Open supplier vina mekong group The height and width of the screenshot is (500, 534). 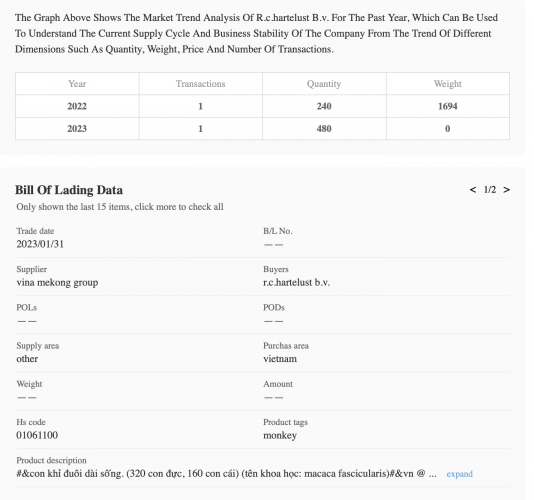pos(57,283)
